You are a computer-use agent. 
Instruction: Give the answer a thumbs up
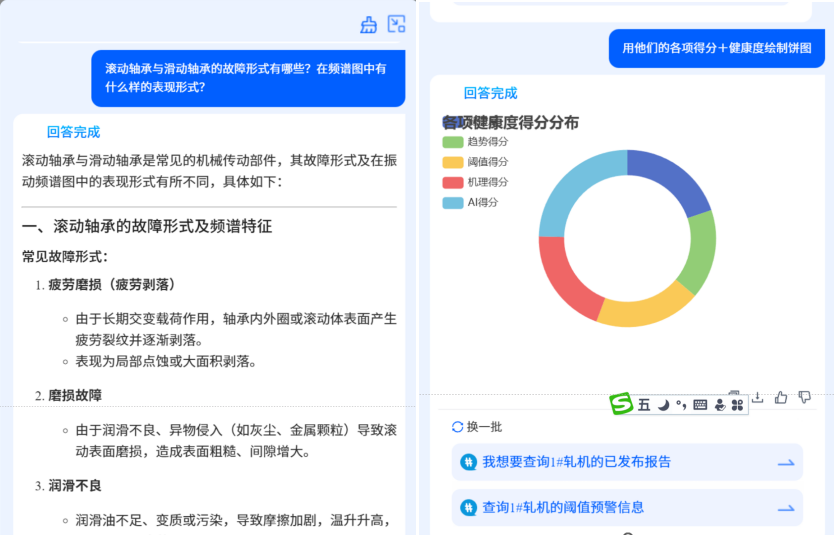(781, 397)
